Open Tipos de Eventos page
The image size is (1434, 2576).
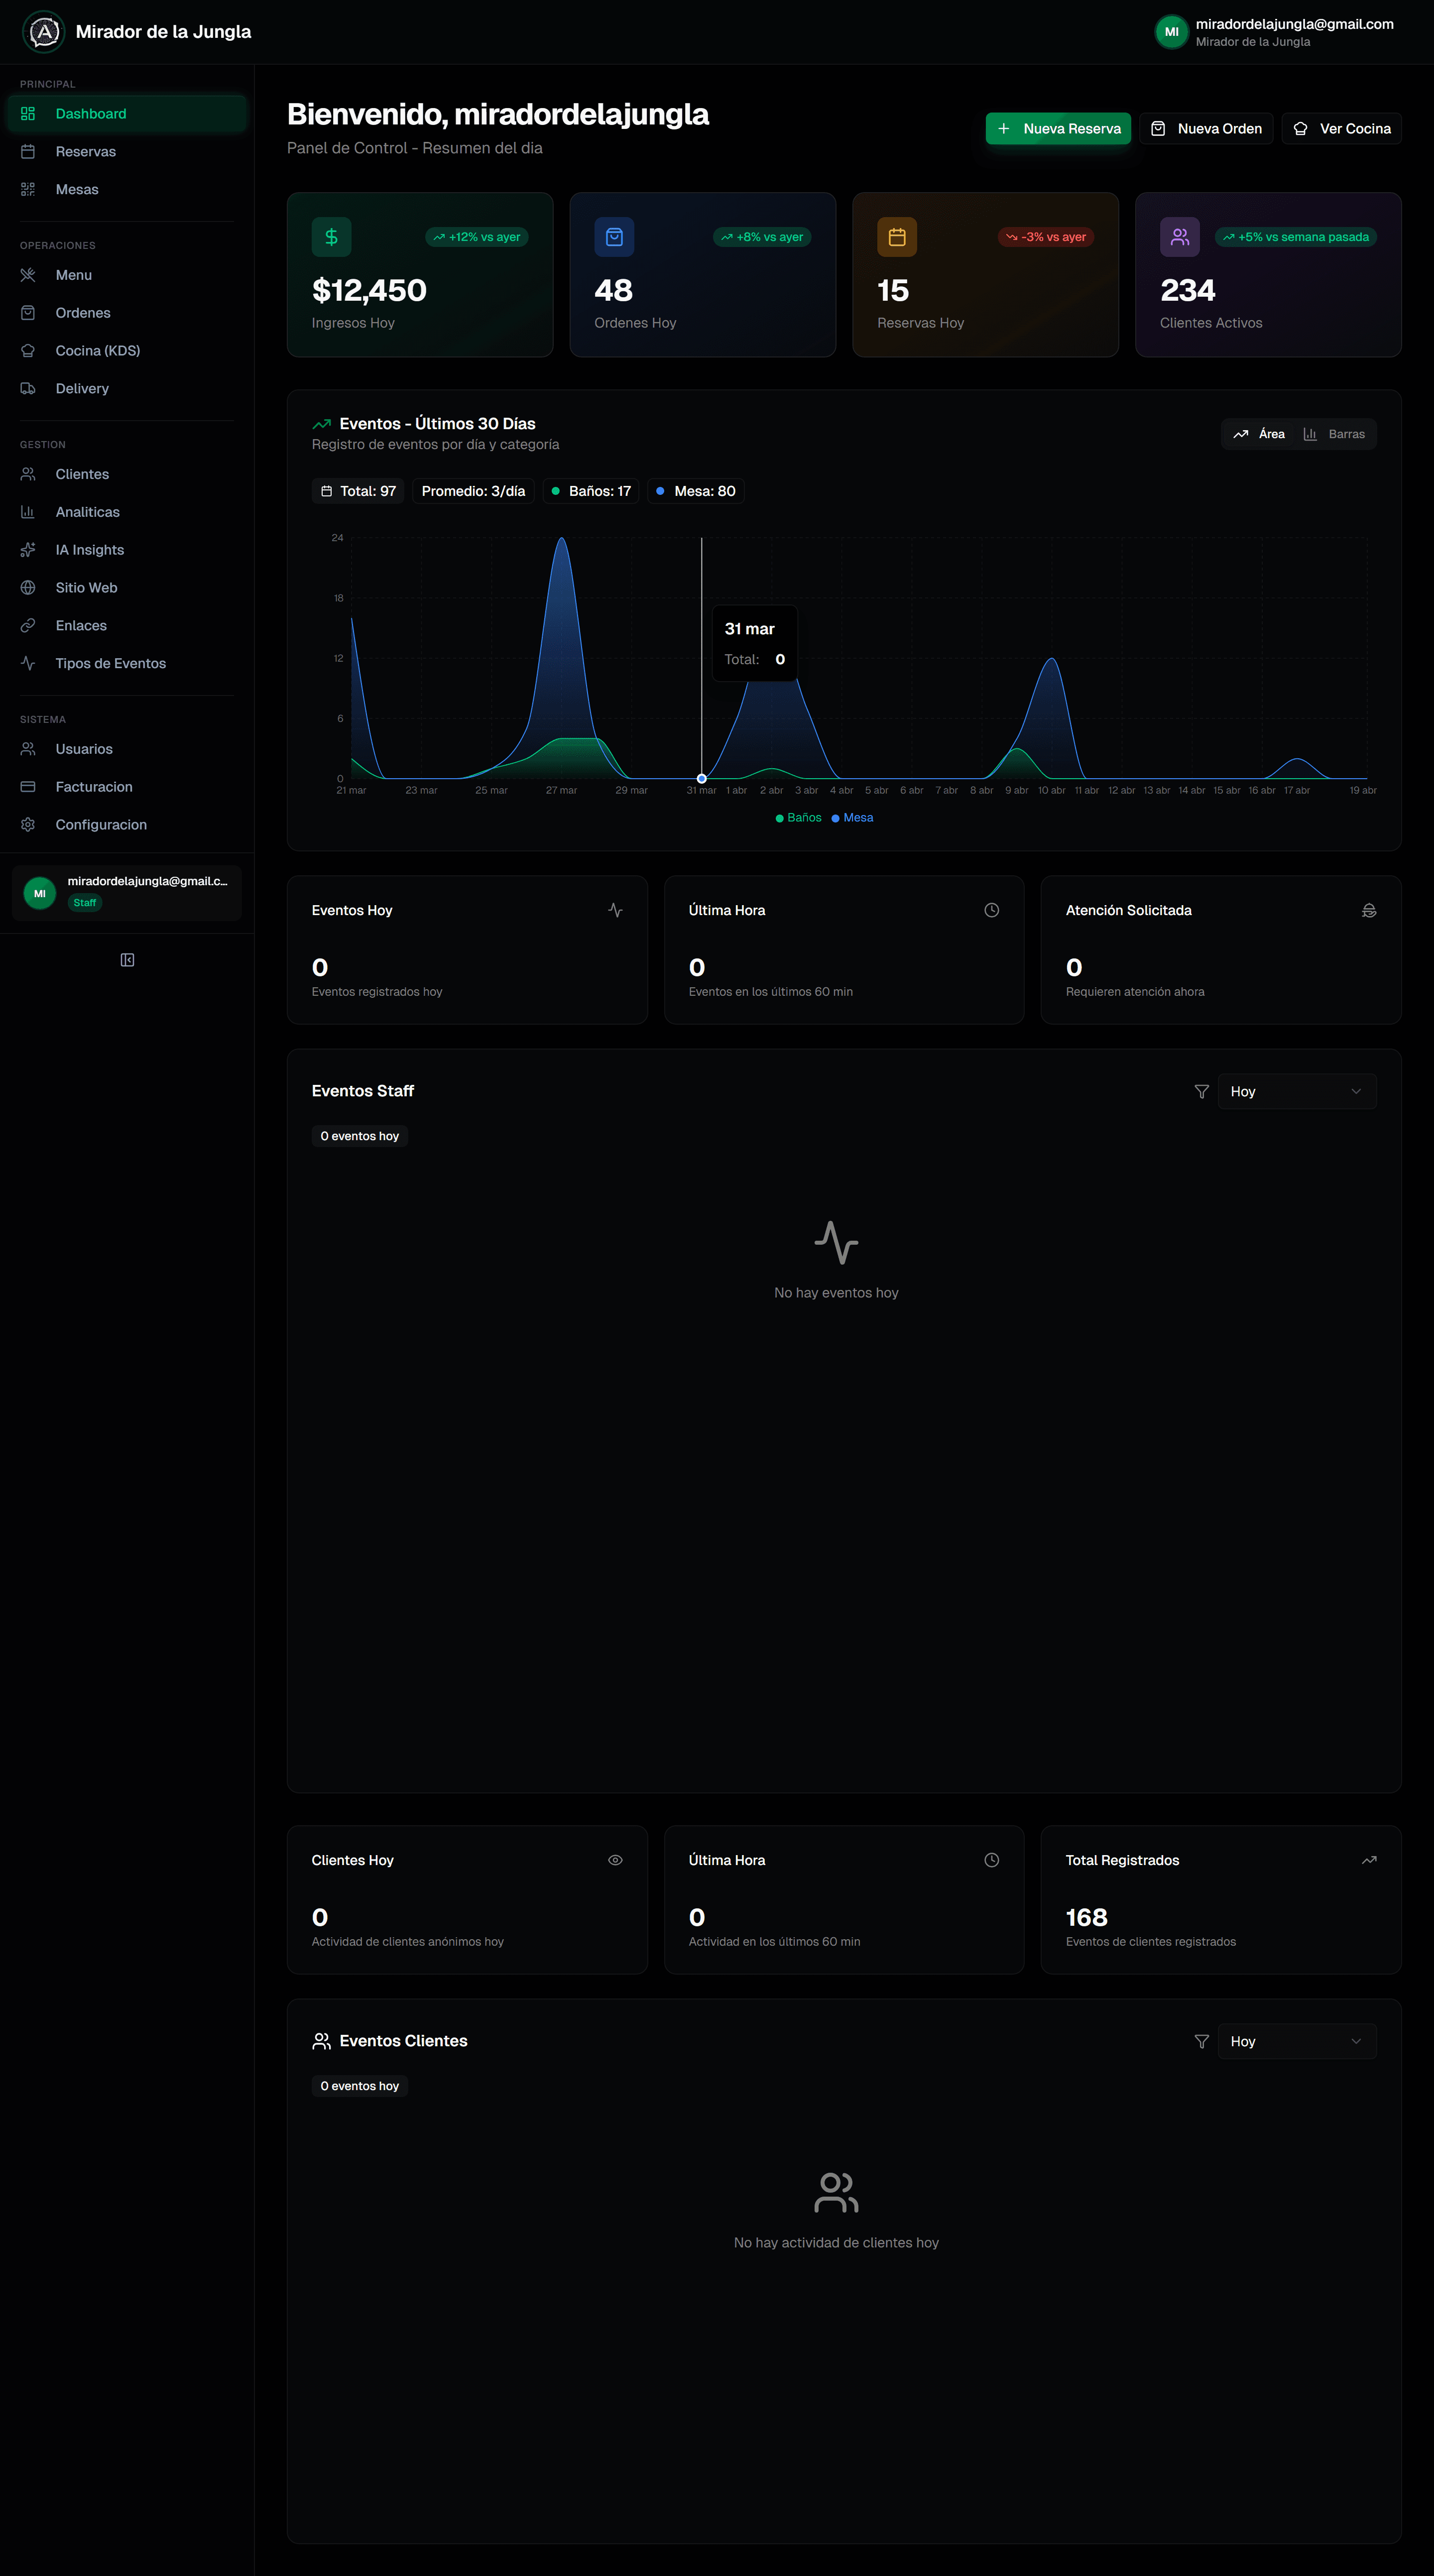point(127,663)
